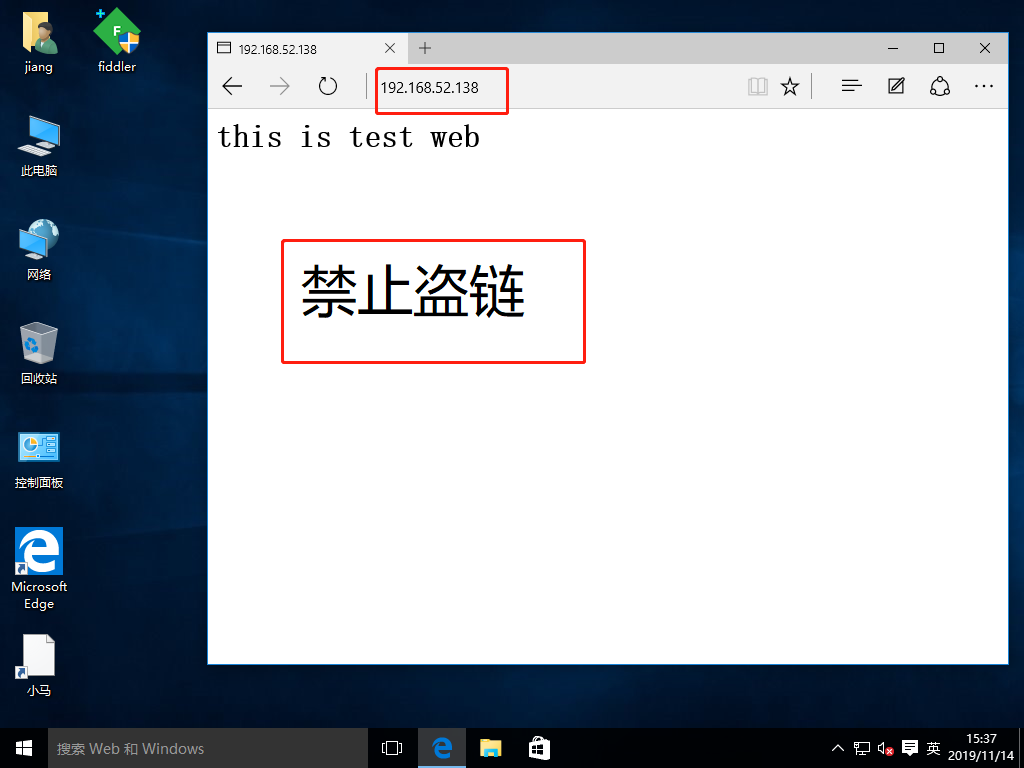Select the 小马 desktop shortcut
1024x768 pixels.
39,665
